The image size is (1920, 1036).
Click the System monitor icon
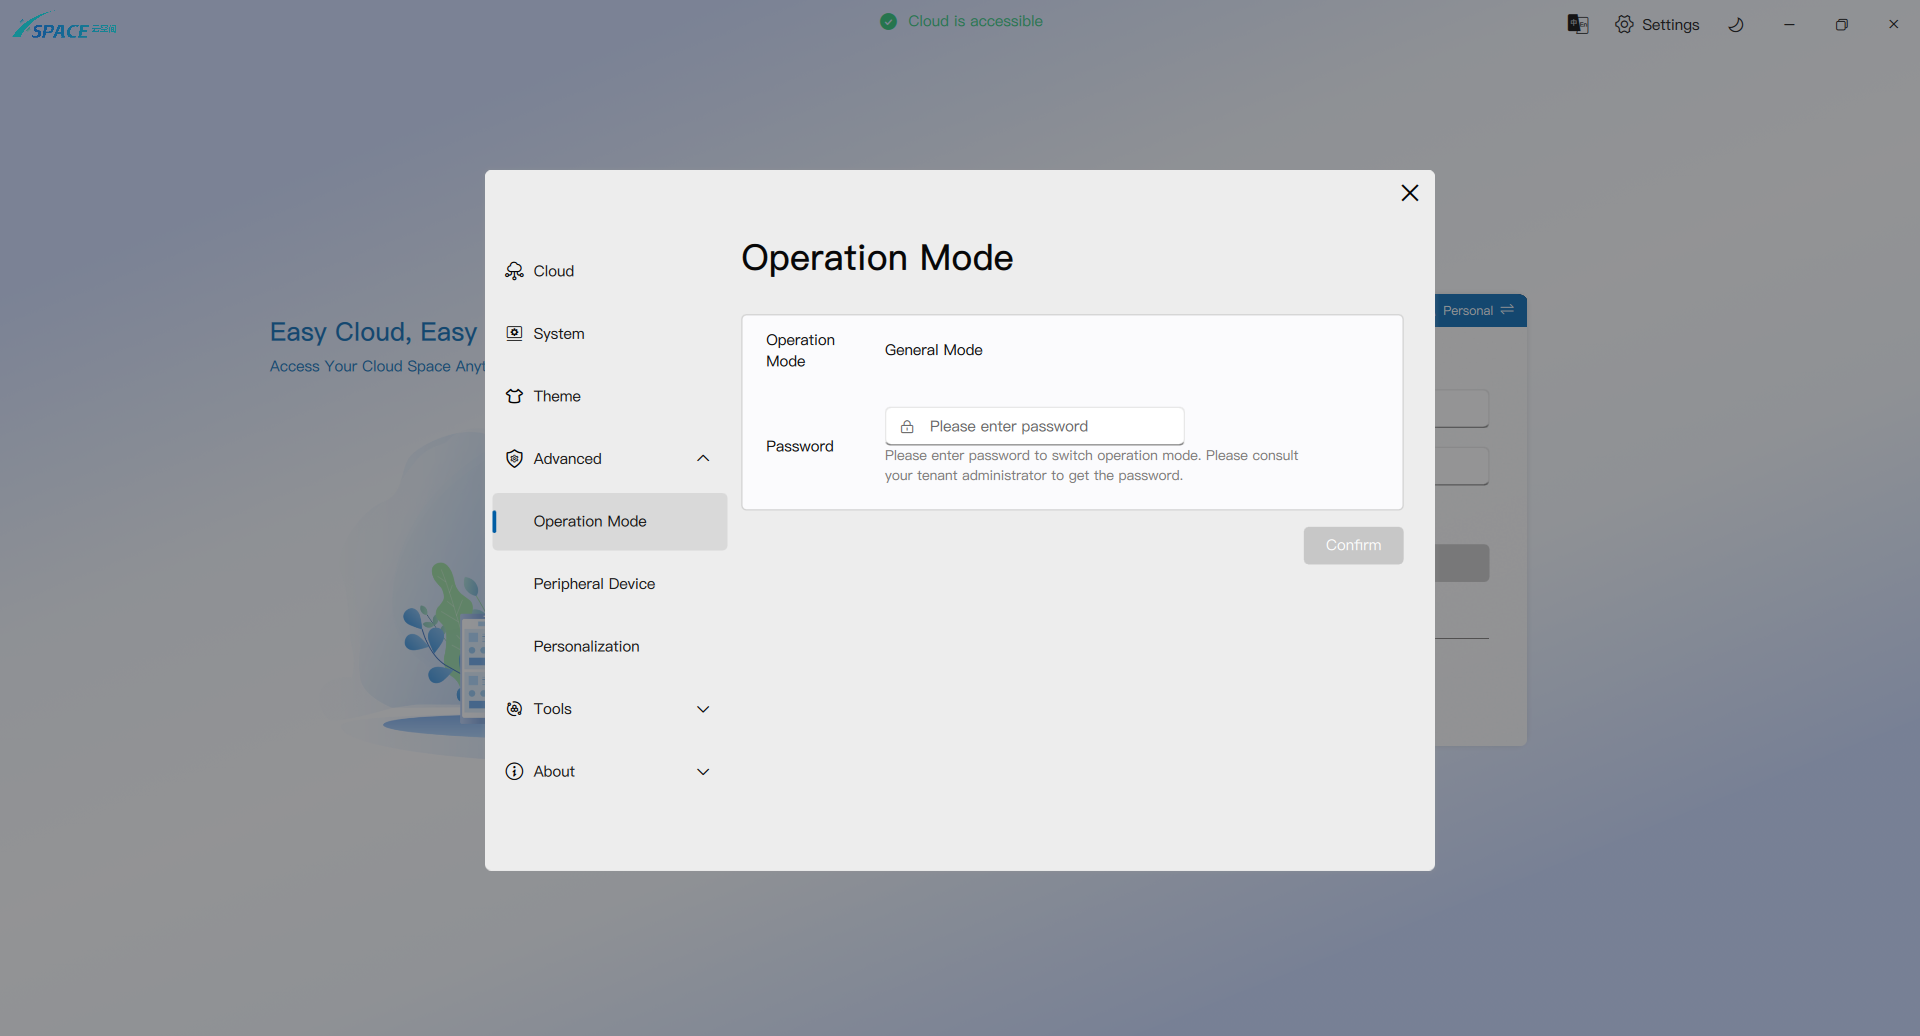tap(514, 334)
